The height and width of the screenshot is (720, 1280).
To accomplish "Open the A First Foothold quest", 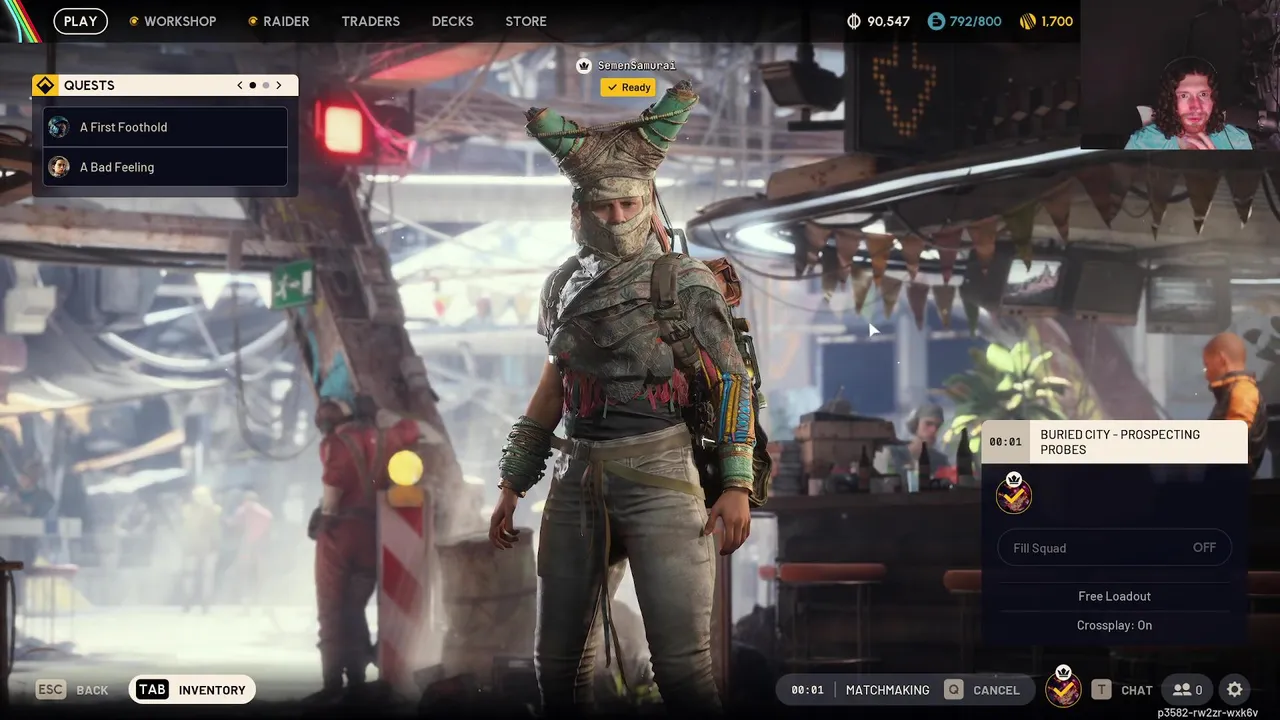I will coord(166,127).
